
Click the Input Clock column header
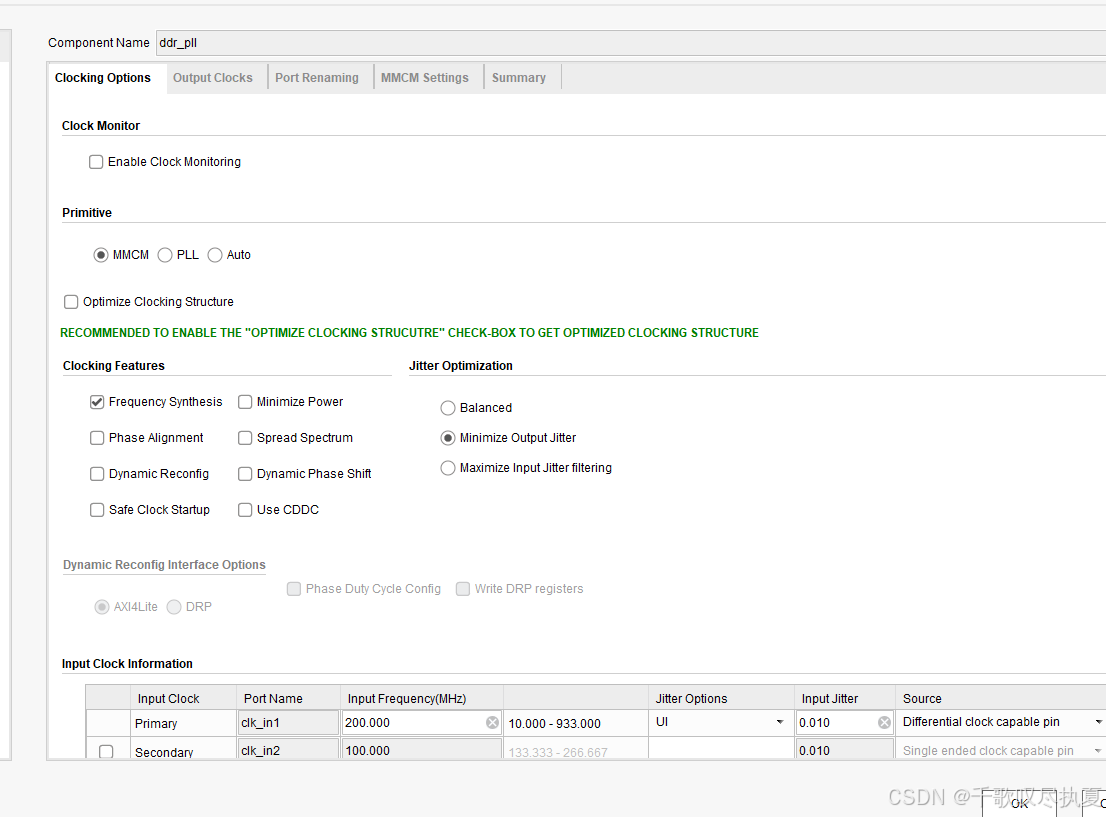pyautogui.click(x=183, y=698)
